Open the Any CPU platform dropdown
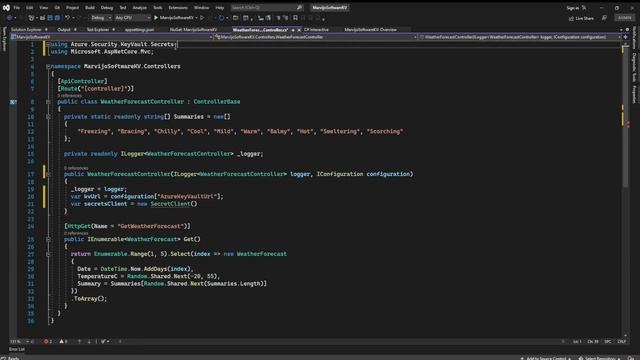This screenshot has height=360, width=640. pyautogui.click(x=133, y=18)
